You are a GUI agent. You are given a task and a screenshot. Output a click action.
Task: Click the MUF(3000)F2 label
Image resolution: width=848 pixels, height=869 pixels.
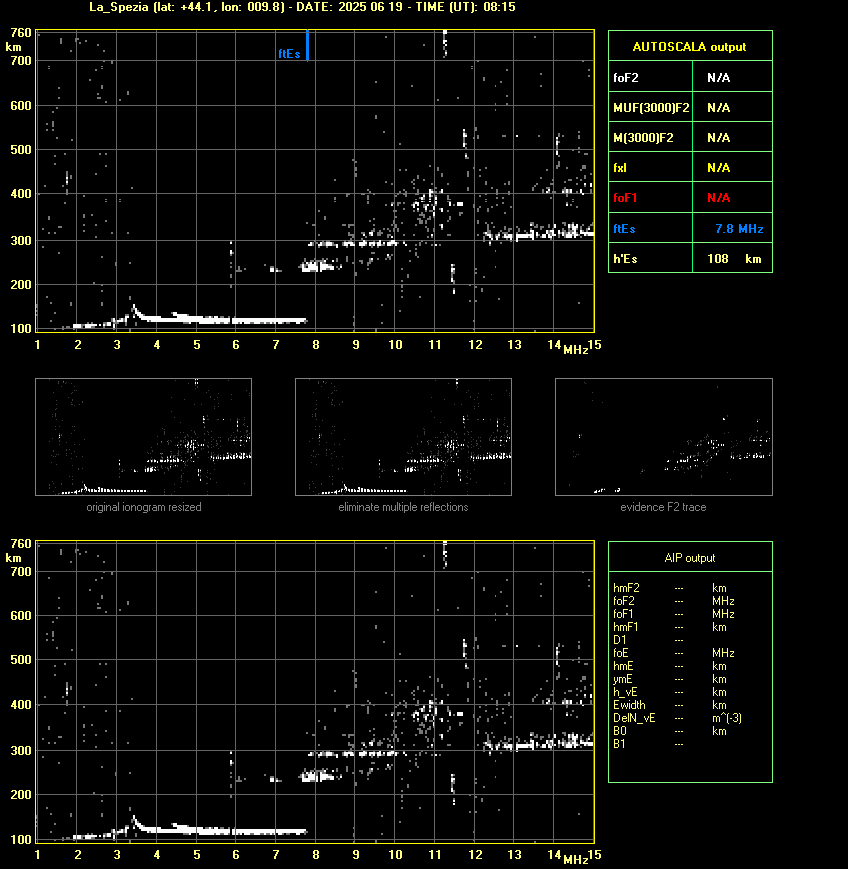tap(651, 108)
